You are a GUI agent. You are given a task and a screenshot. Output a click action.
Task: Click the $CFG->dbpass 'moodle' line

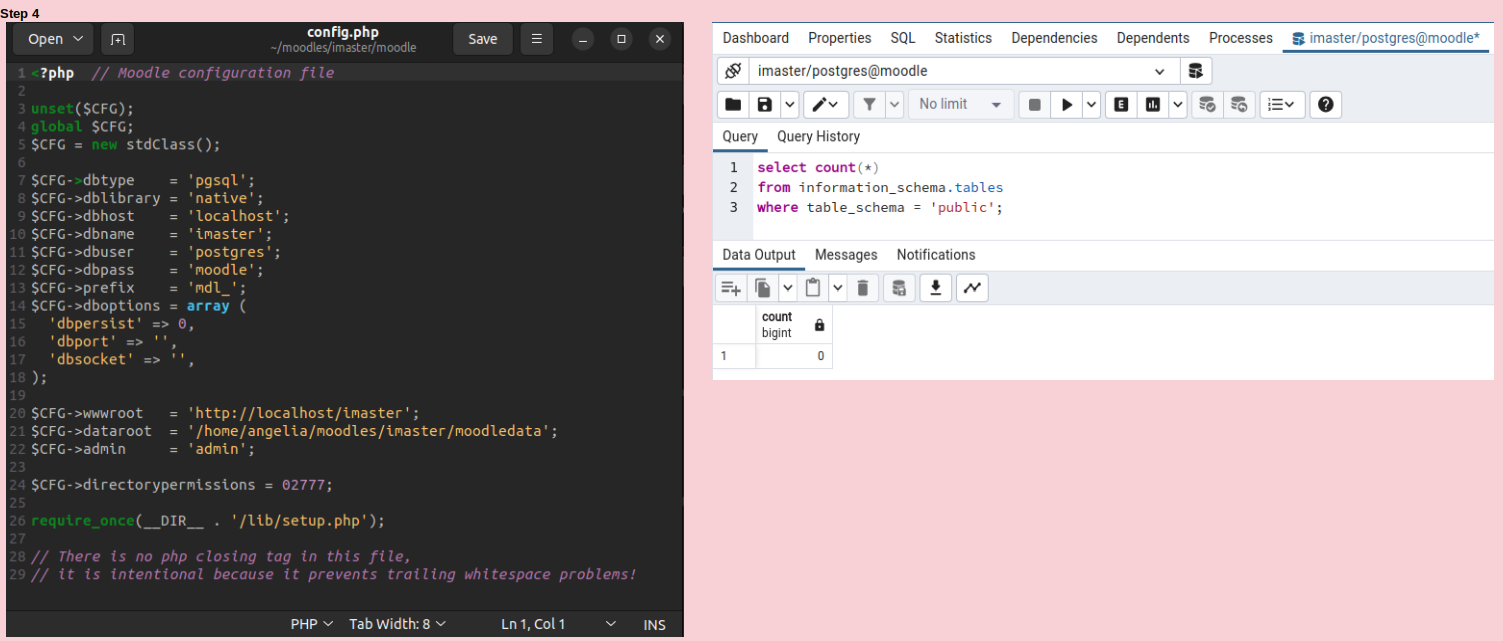point(148,270)
